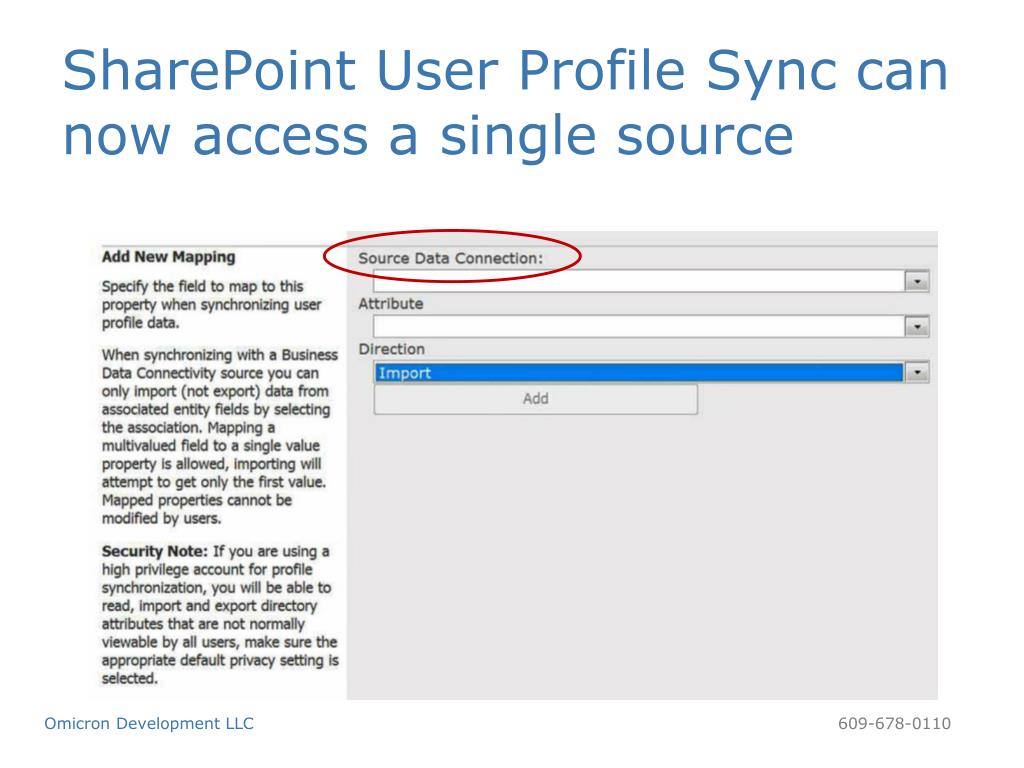1024x768 pixels.
Task: Click the Direction label
Action: (391, 349)
